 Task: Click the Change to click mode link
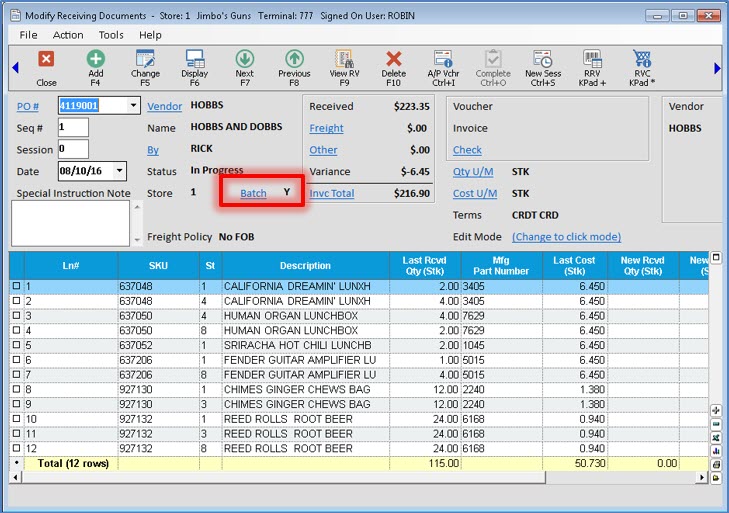(566, 237)
